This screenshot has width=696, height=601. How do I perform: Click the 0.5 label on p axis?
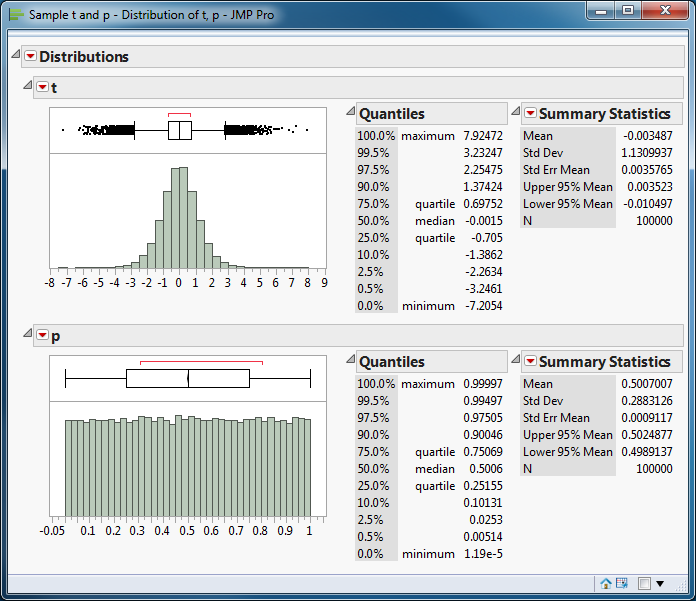pyautogui.click(x=187, y=531)
